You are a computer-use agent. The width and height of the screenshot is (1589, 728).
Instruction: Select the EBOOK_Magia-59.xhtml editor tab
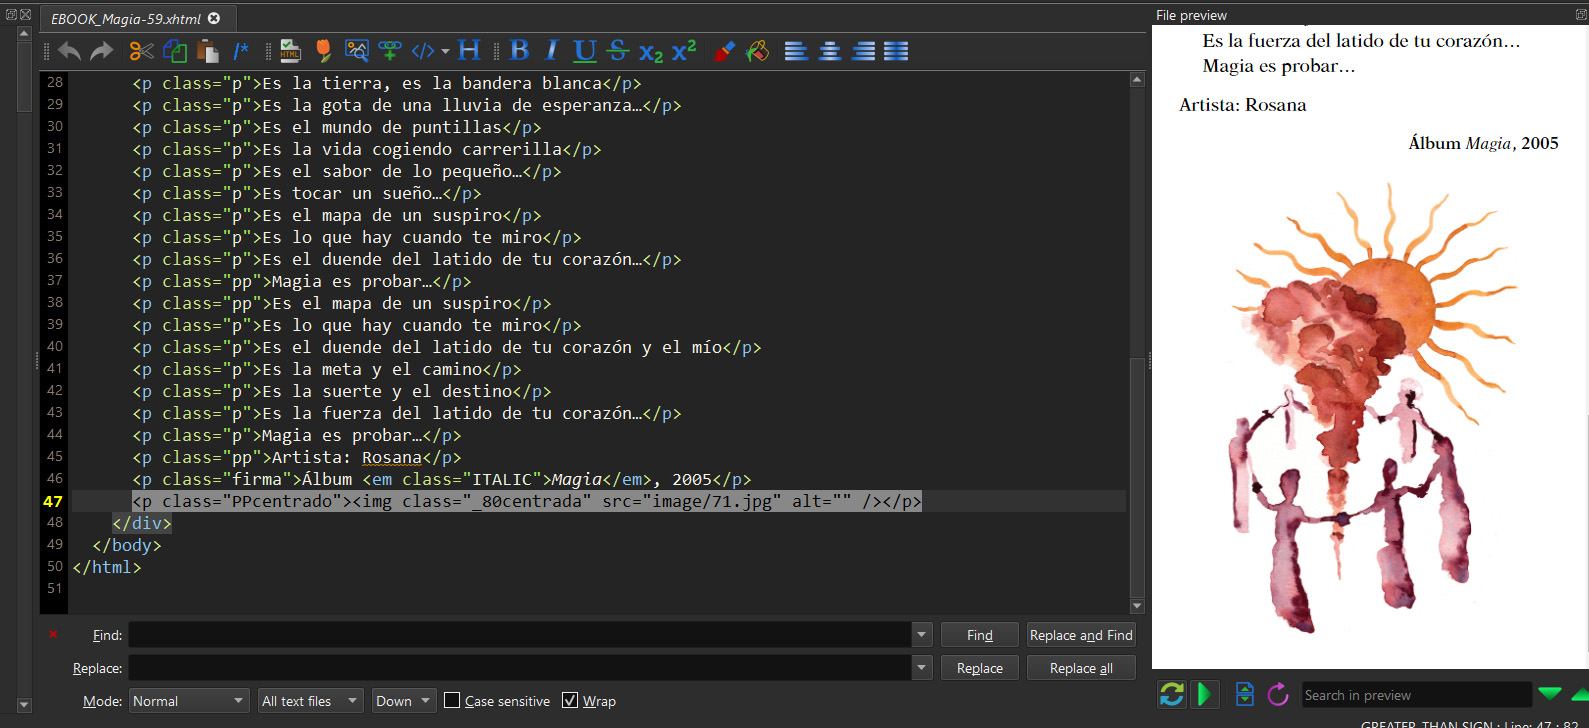(137, 18)
